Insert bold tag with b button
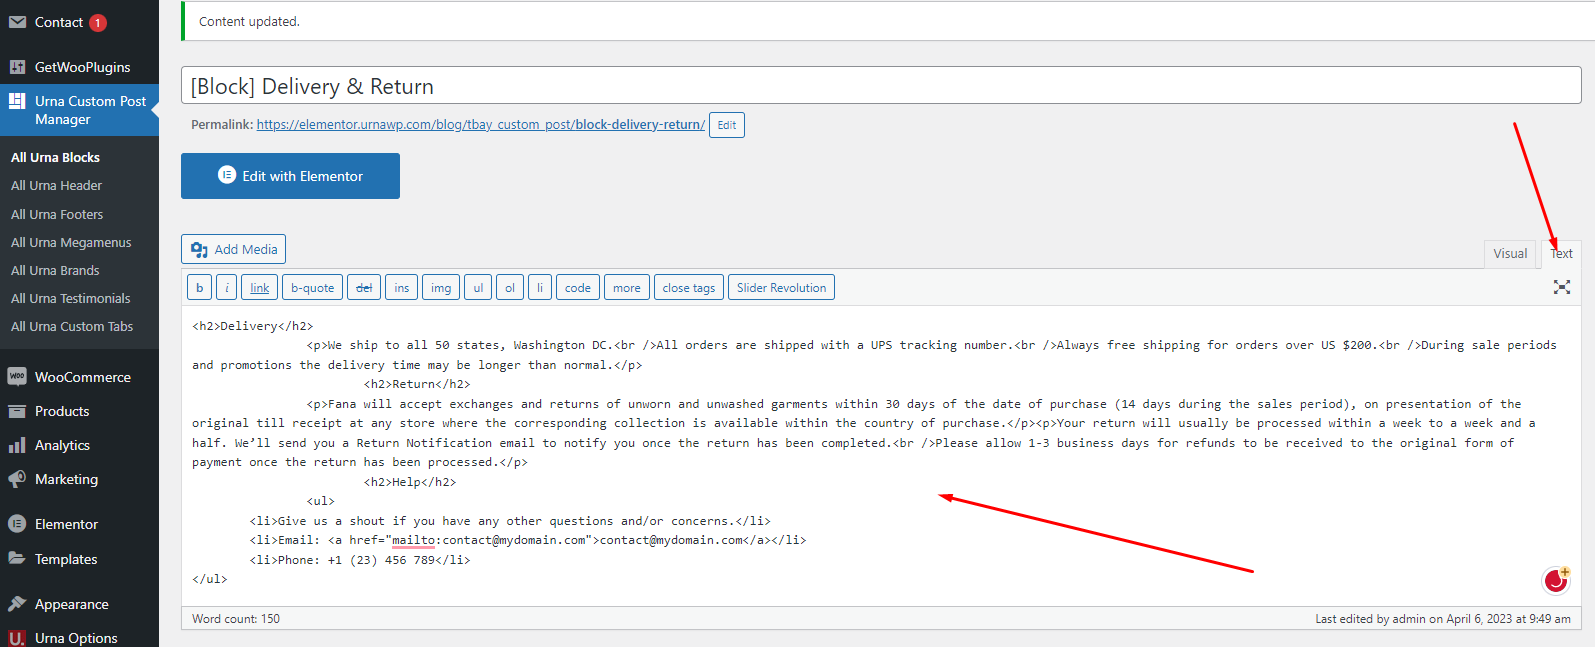 pyautogui.click(x=199, y=288)
